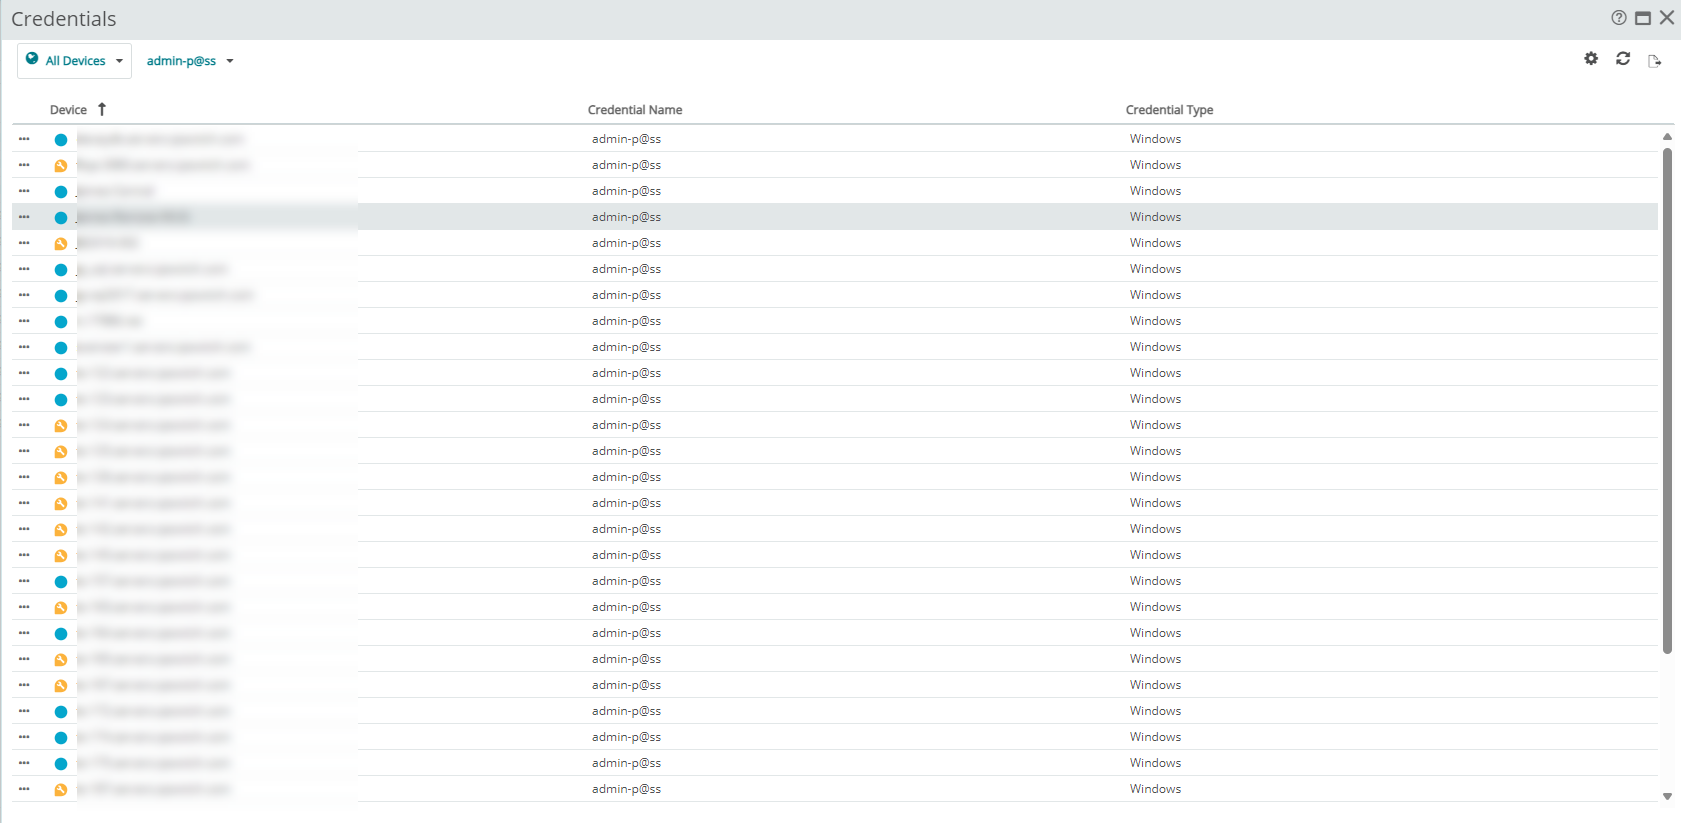Sort by the Credential Type column
Screen dimensions: 1681x823
(x=1169, y=110)
